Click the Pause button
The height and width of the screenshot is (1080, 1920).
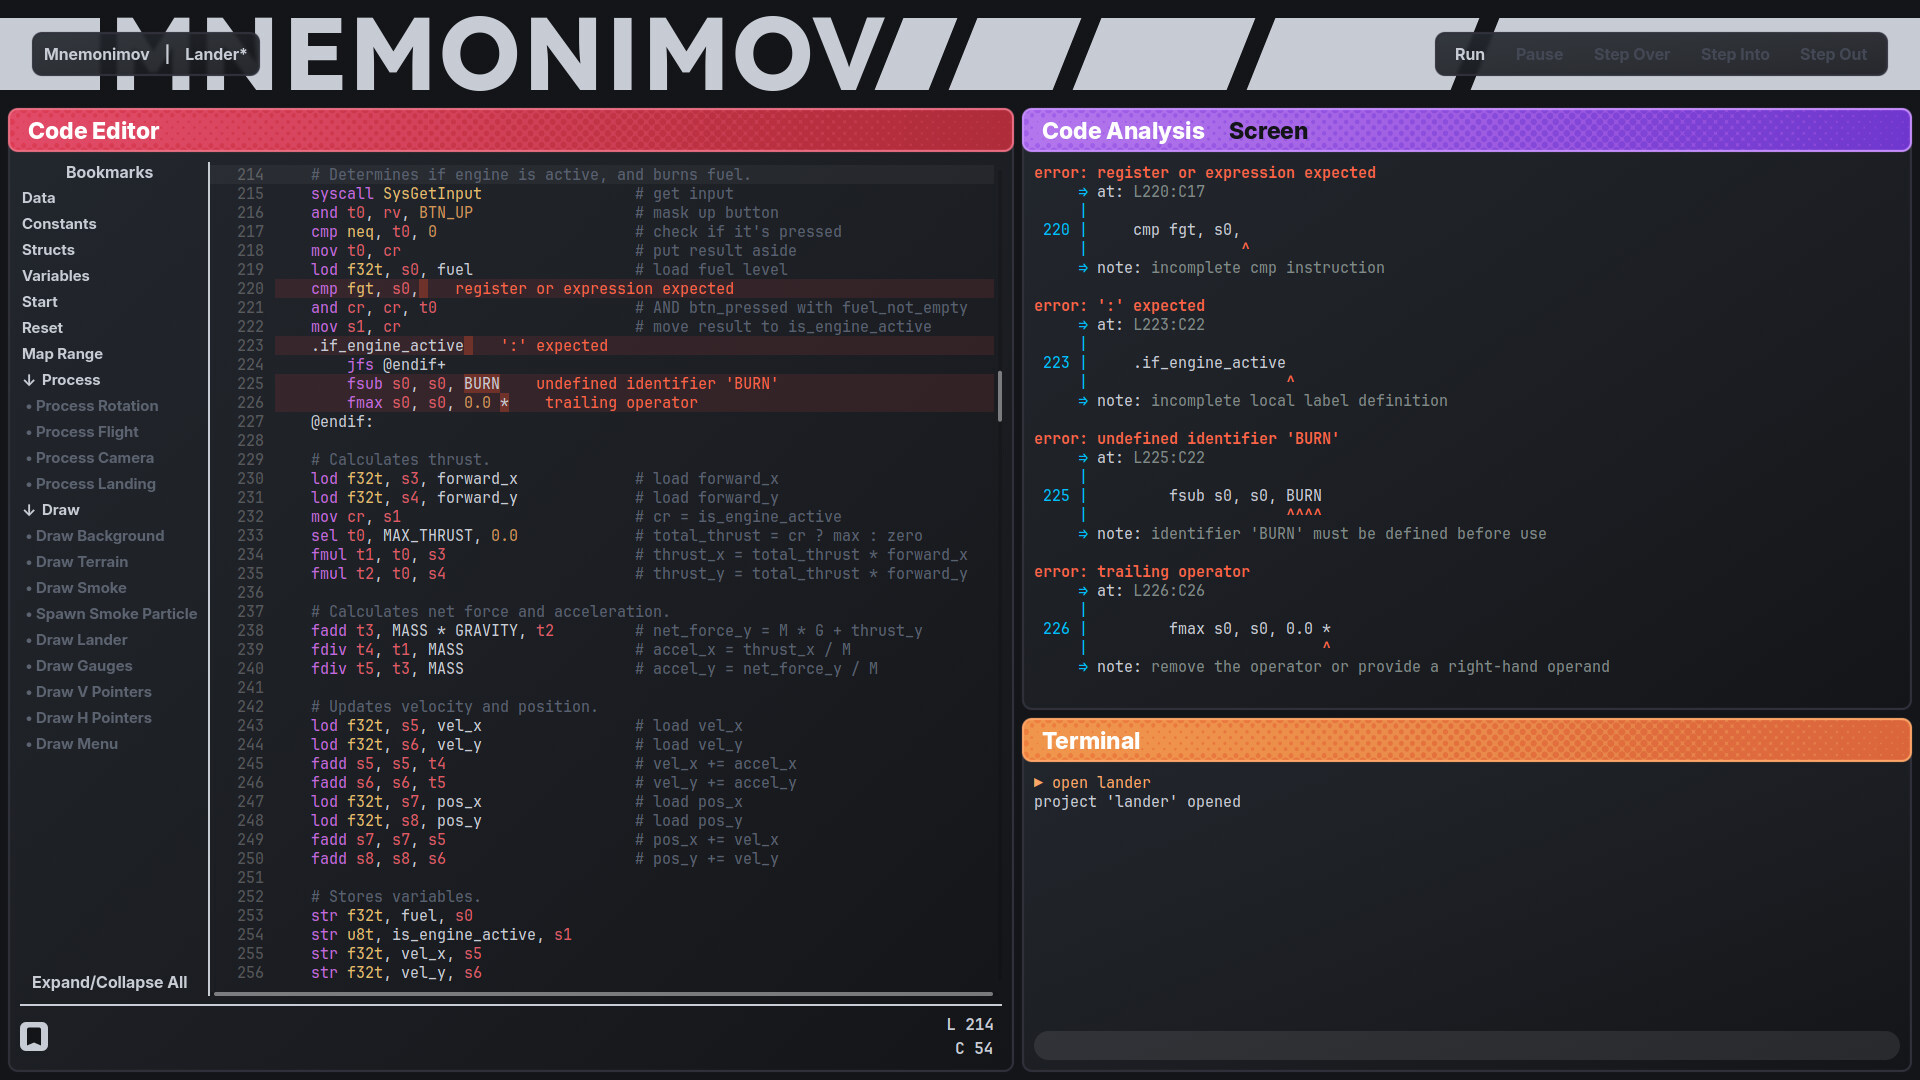[x=1538, y=54]
